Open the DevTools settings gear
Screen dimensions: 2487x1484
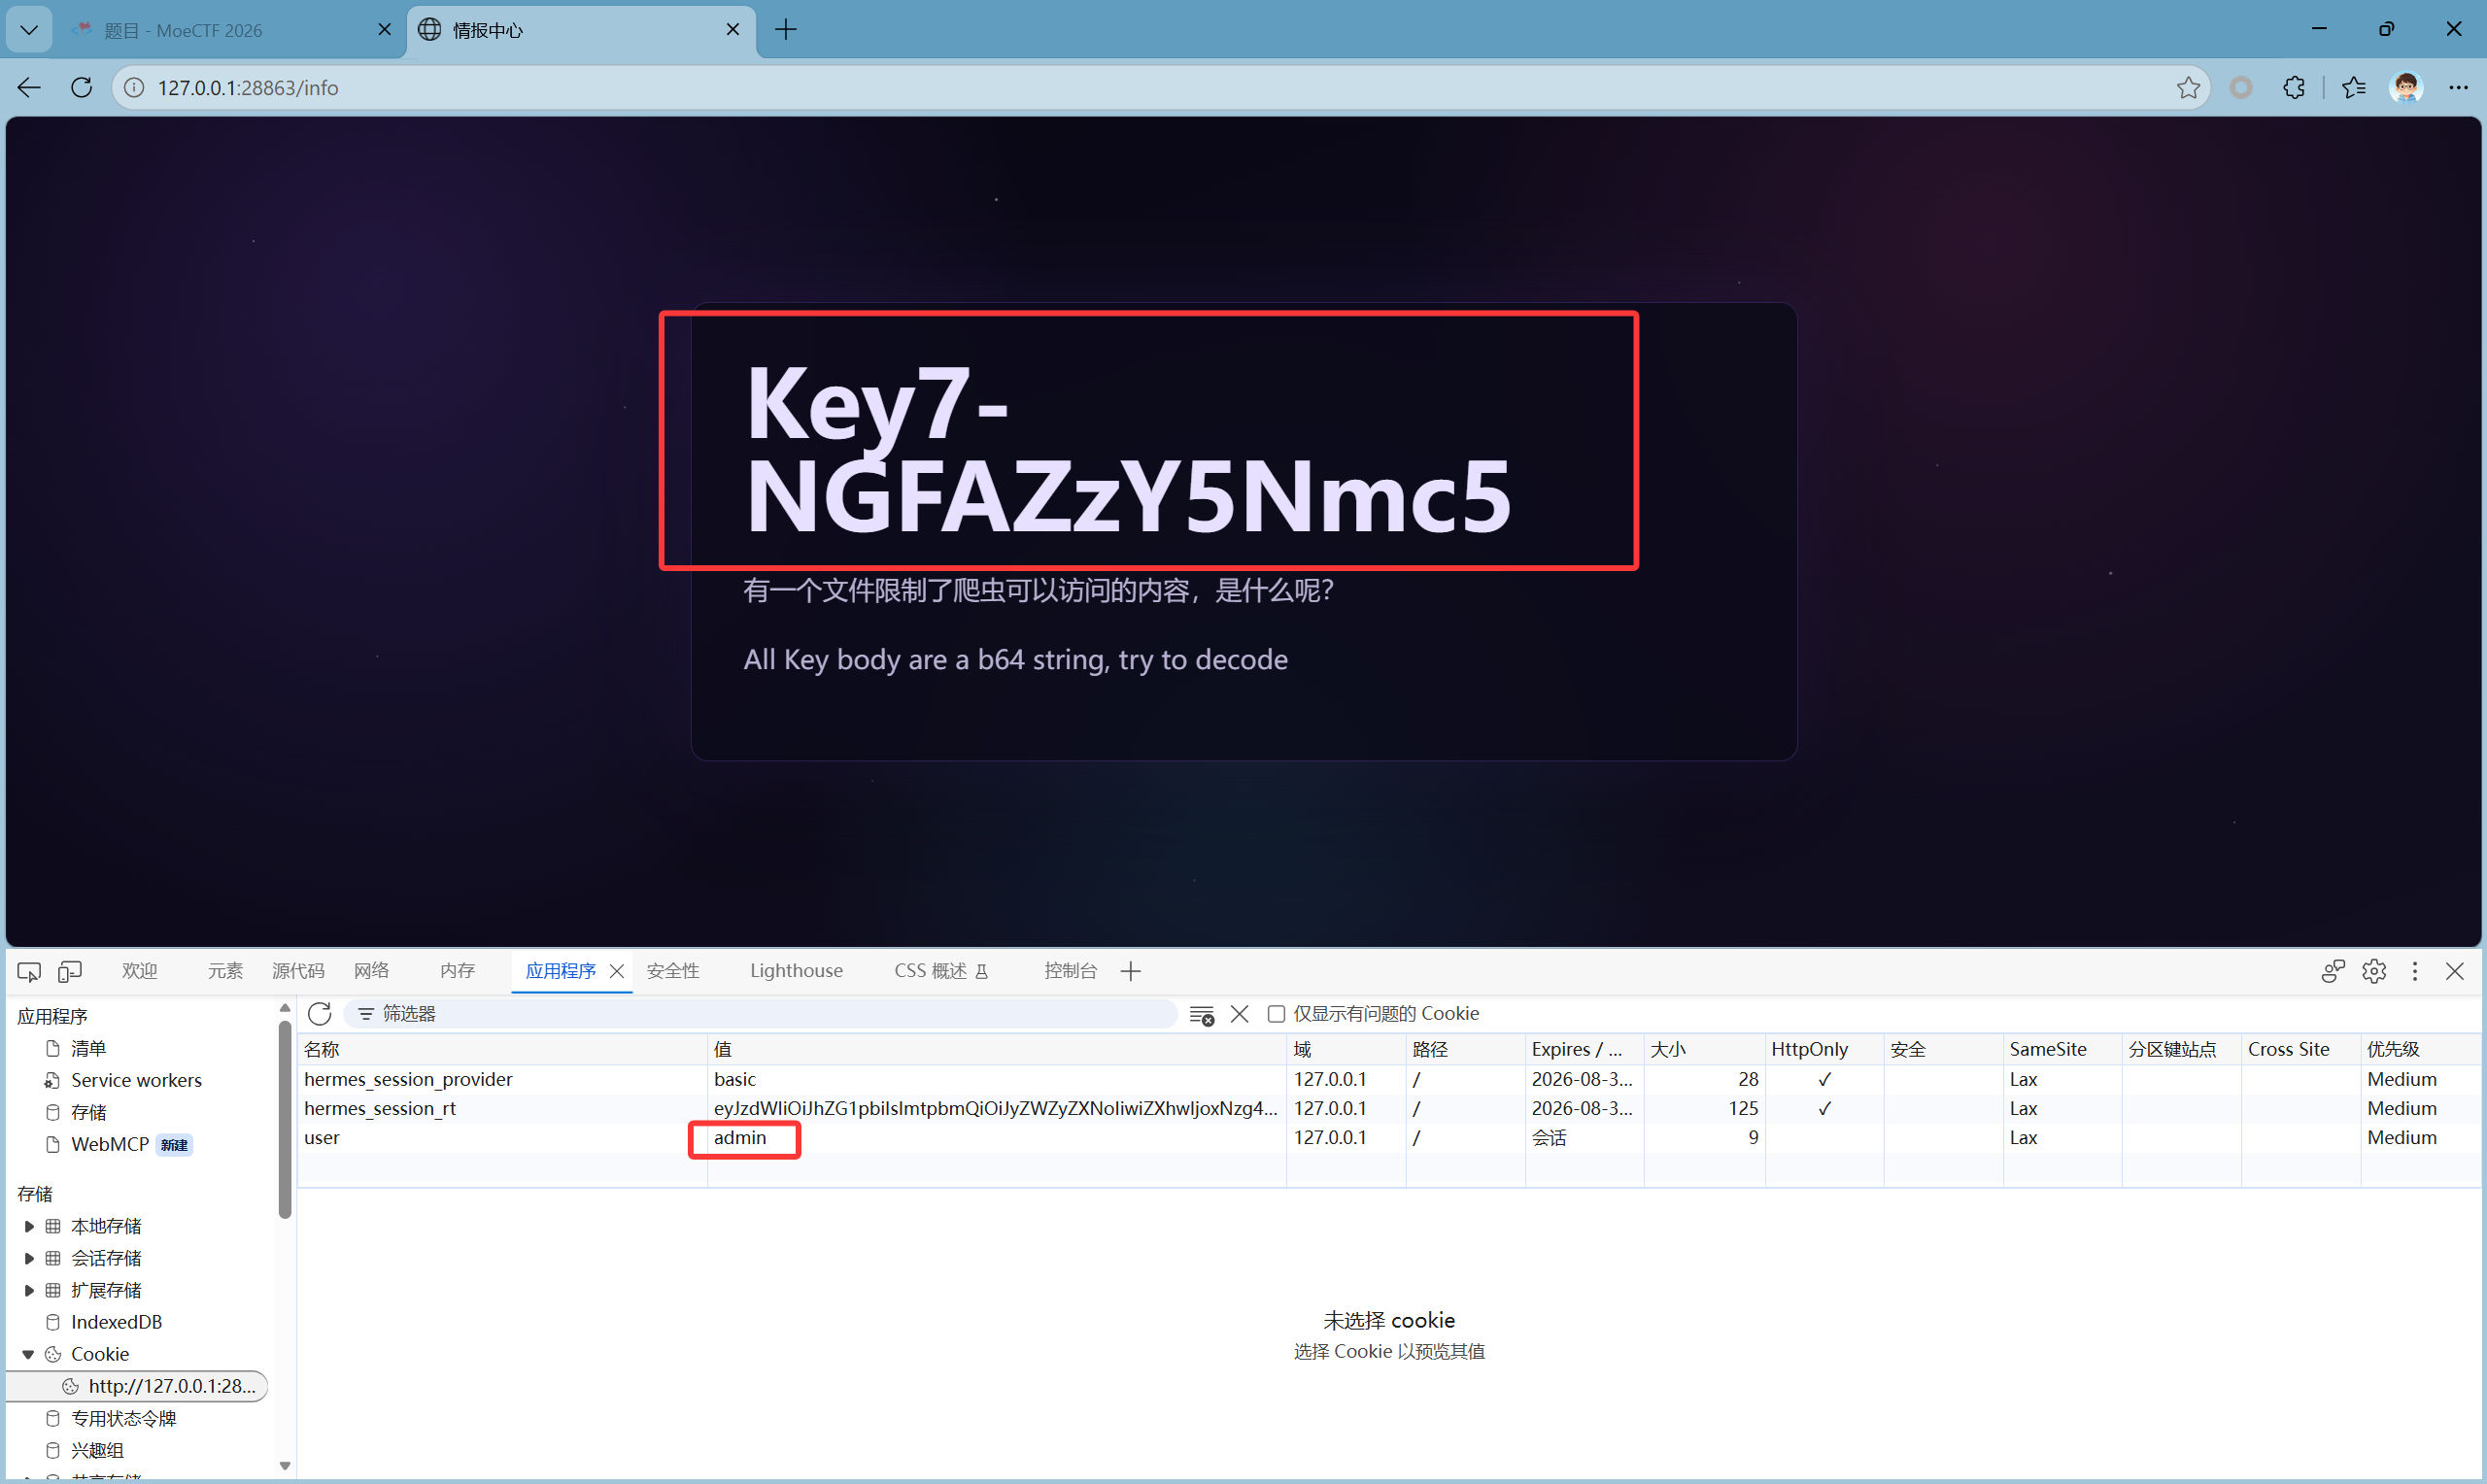[2374, 971]
